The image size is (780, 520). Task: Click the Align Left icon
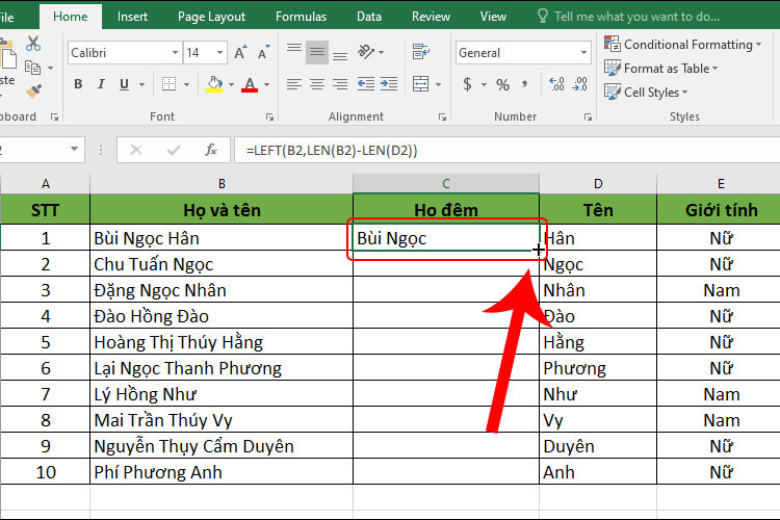pyautogui.click(x=294, y=84)
